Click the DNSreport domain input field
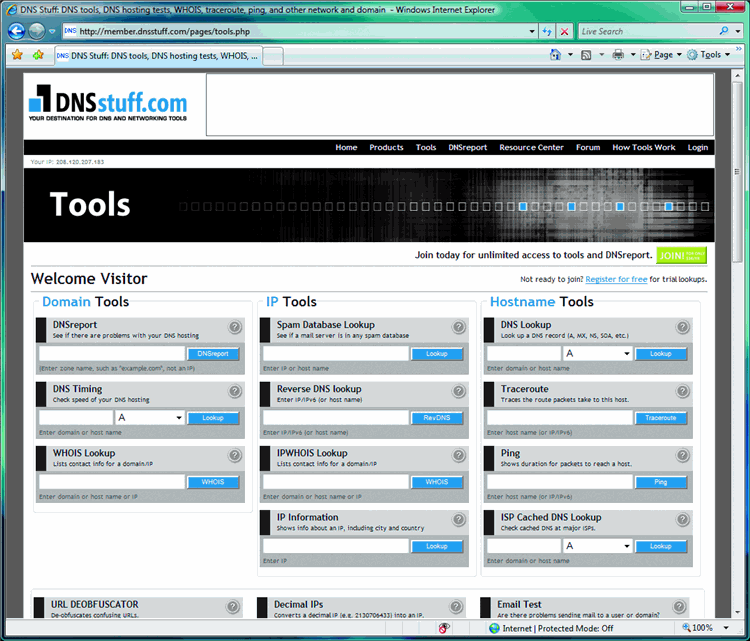The image size is (750, 641). click(x=112, y=354)
